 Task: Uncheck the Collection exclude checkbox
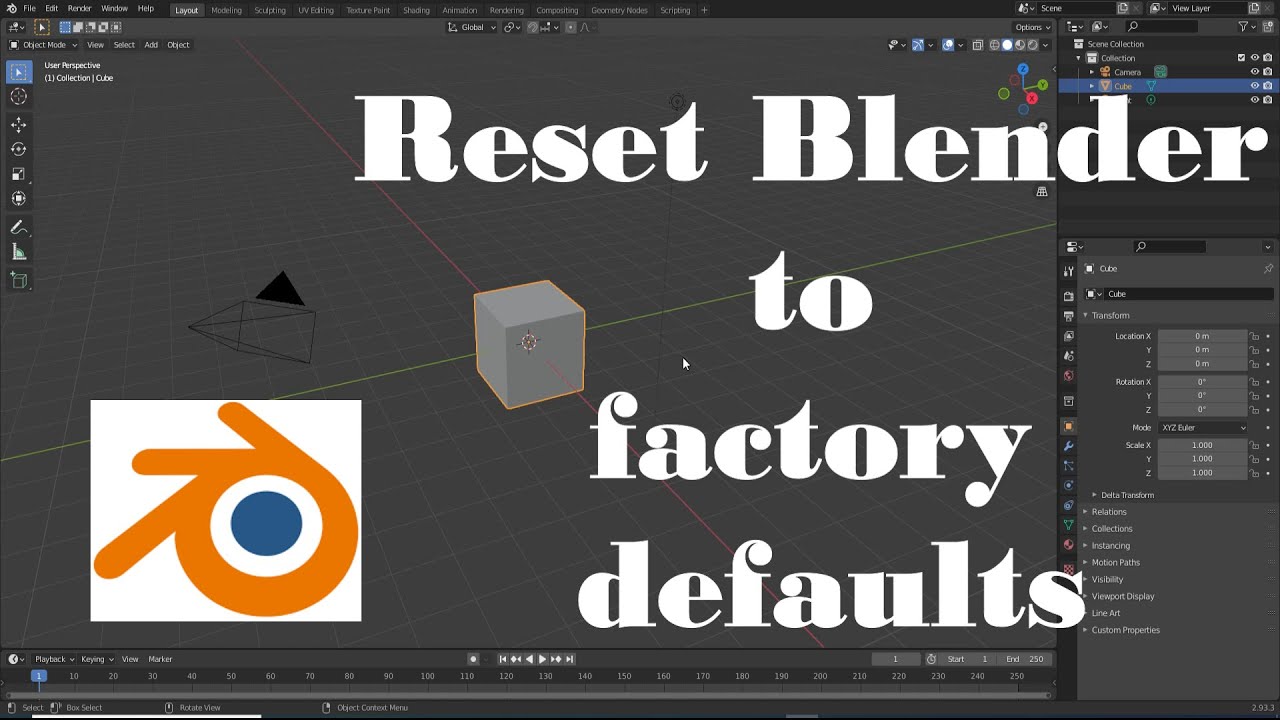point(1241,58)
